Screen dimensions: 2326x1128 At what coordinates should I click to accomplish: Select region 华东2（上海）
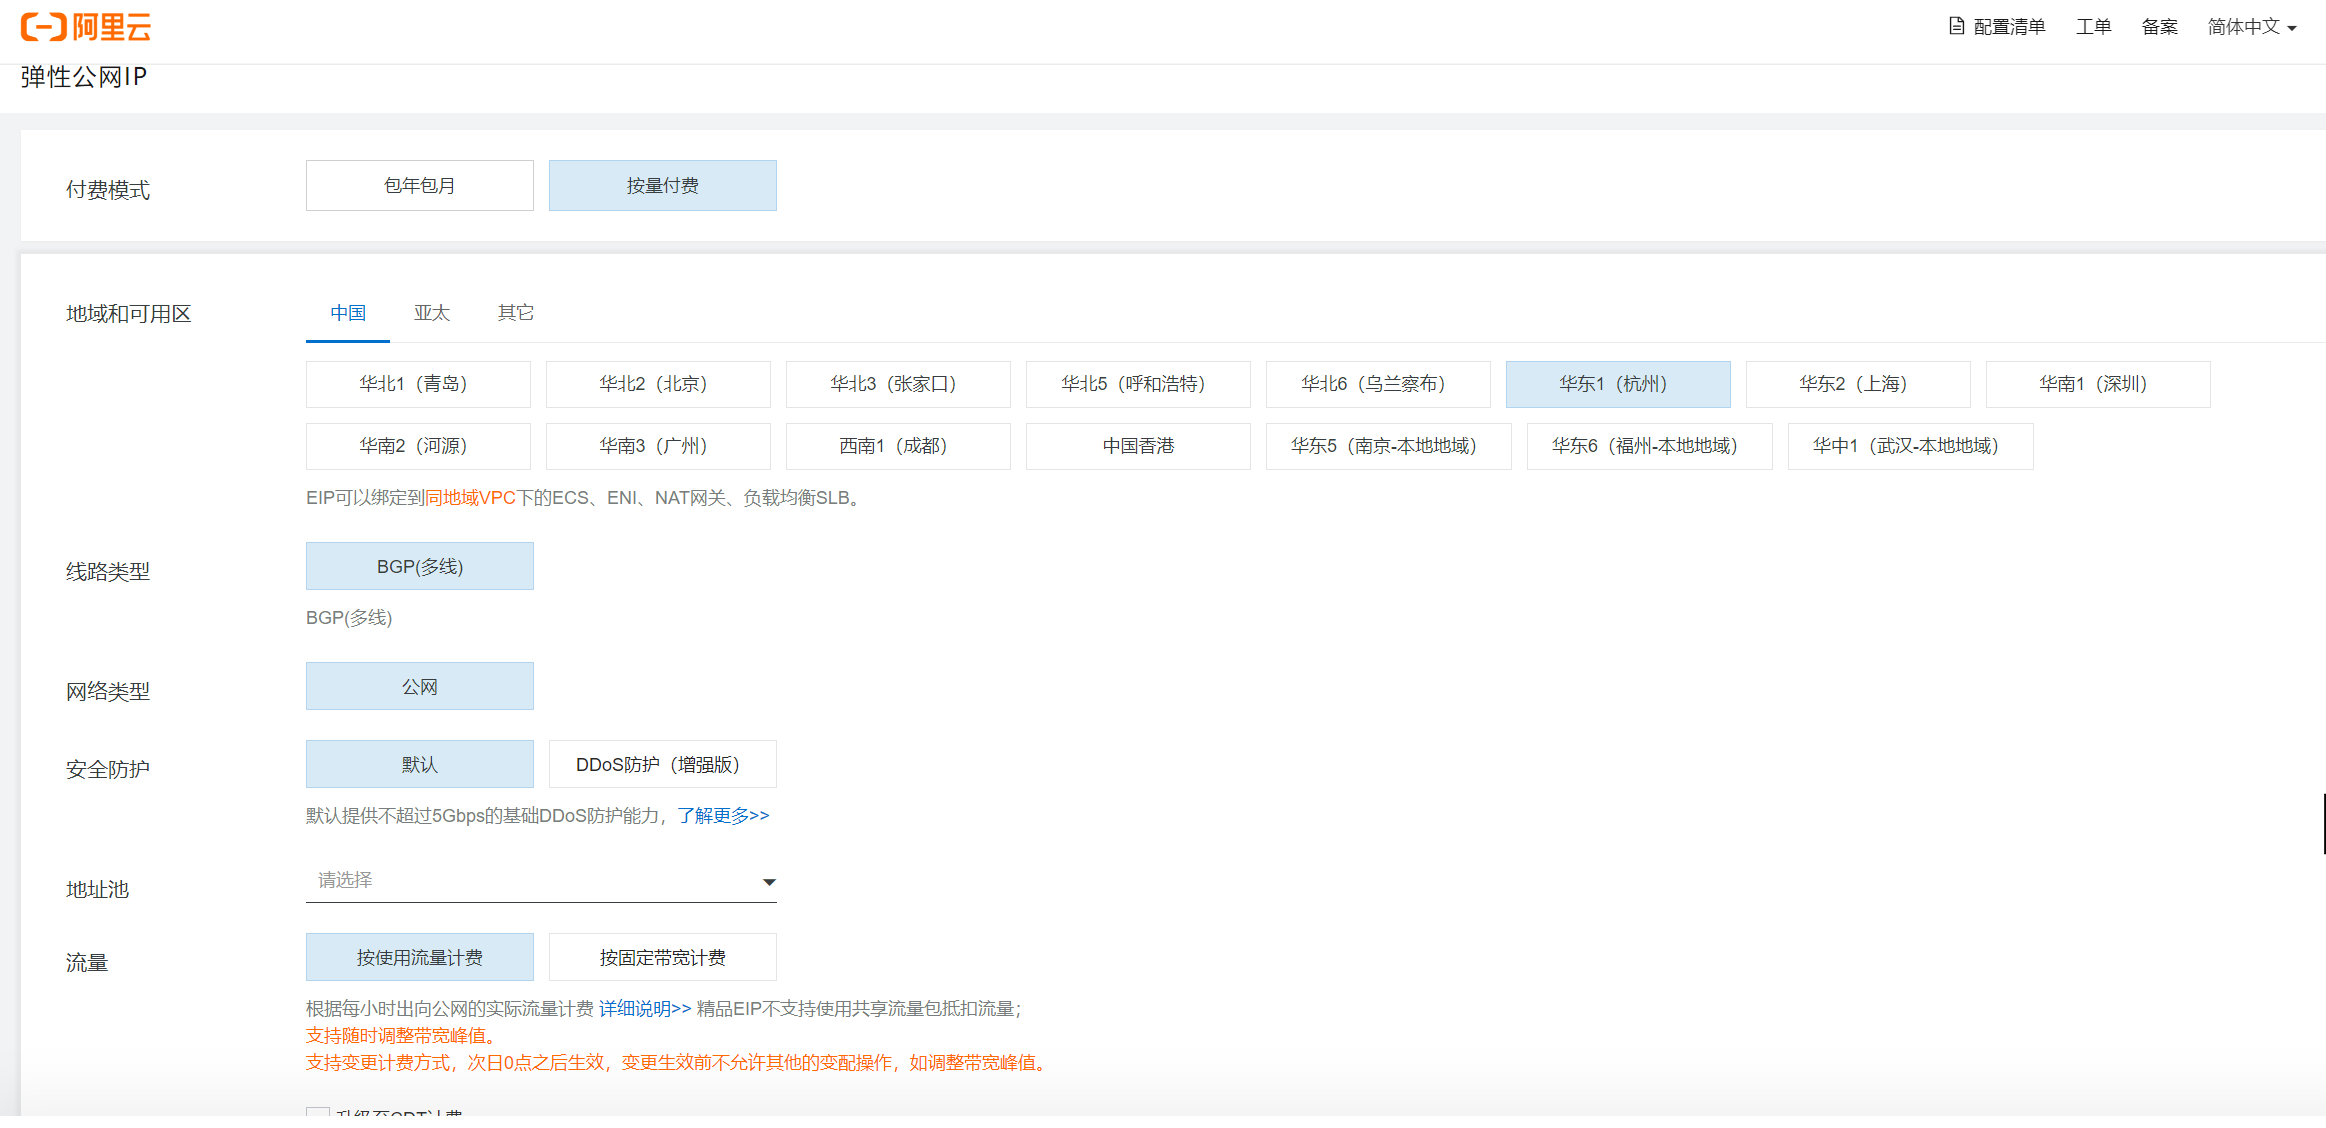1857,384
